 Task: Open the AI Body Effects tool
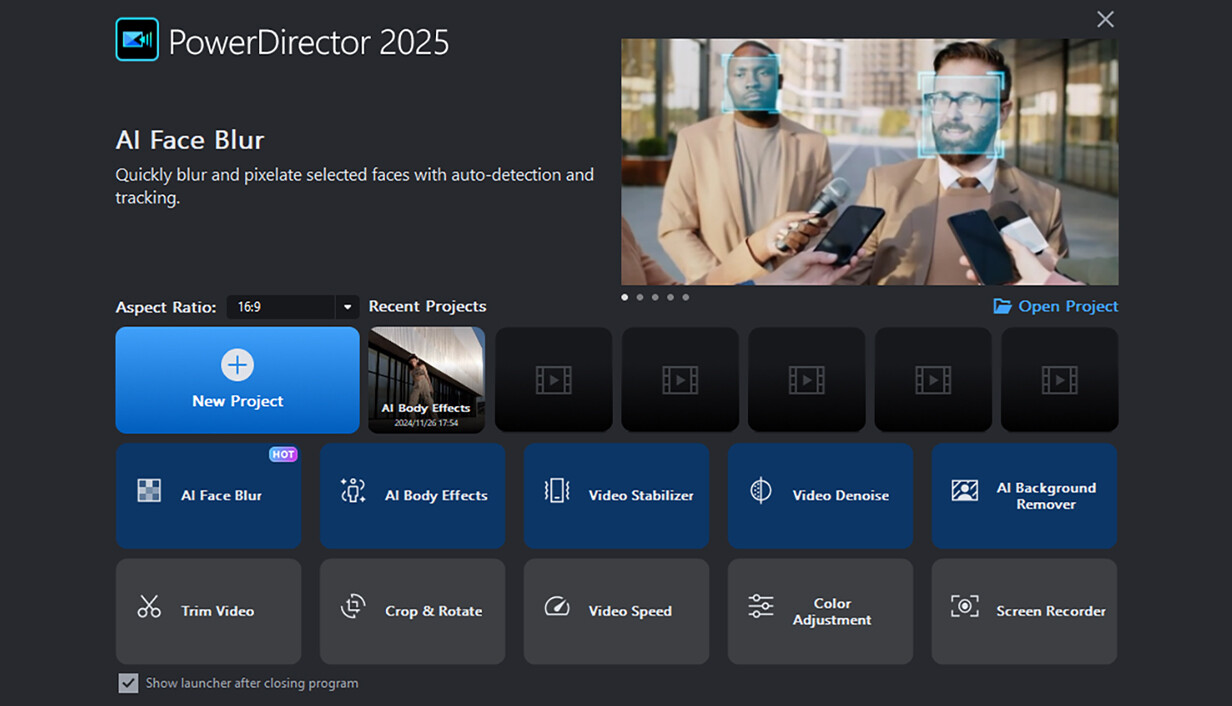click(412, 495)
